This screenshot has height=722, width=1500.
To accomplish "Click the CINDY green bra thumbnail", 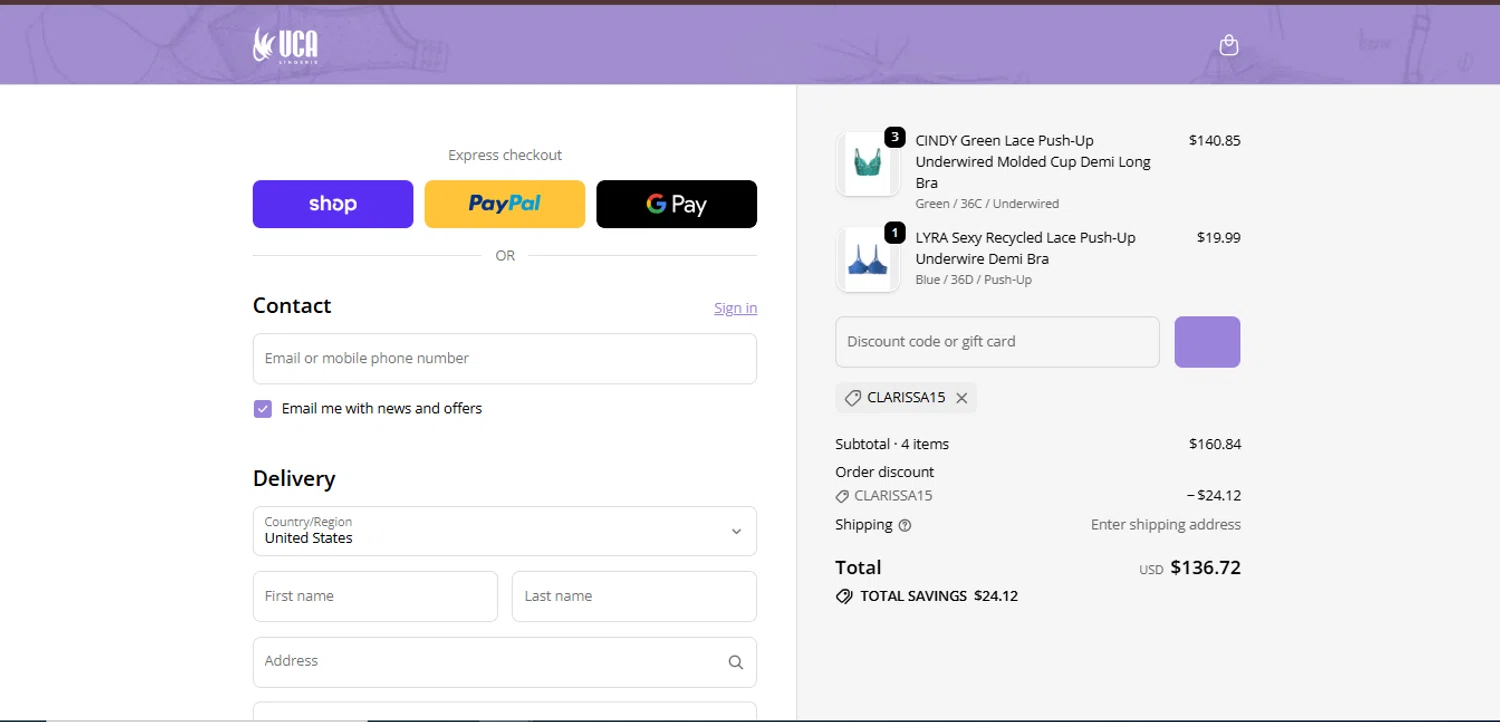I will 868,164.
